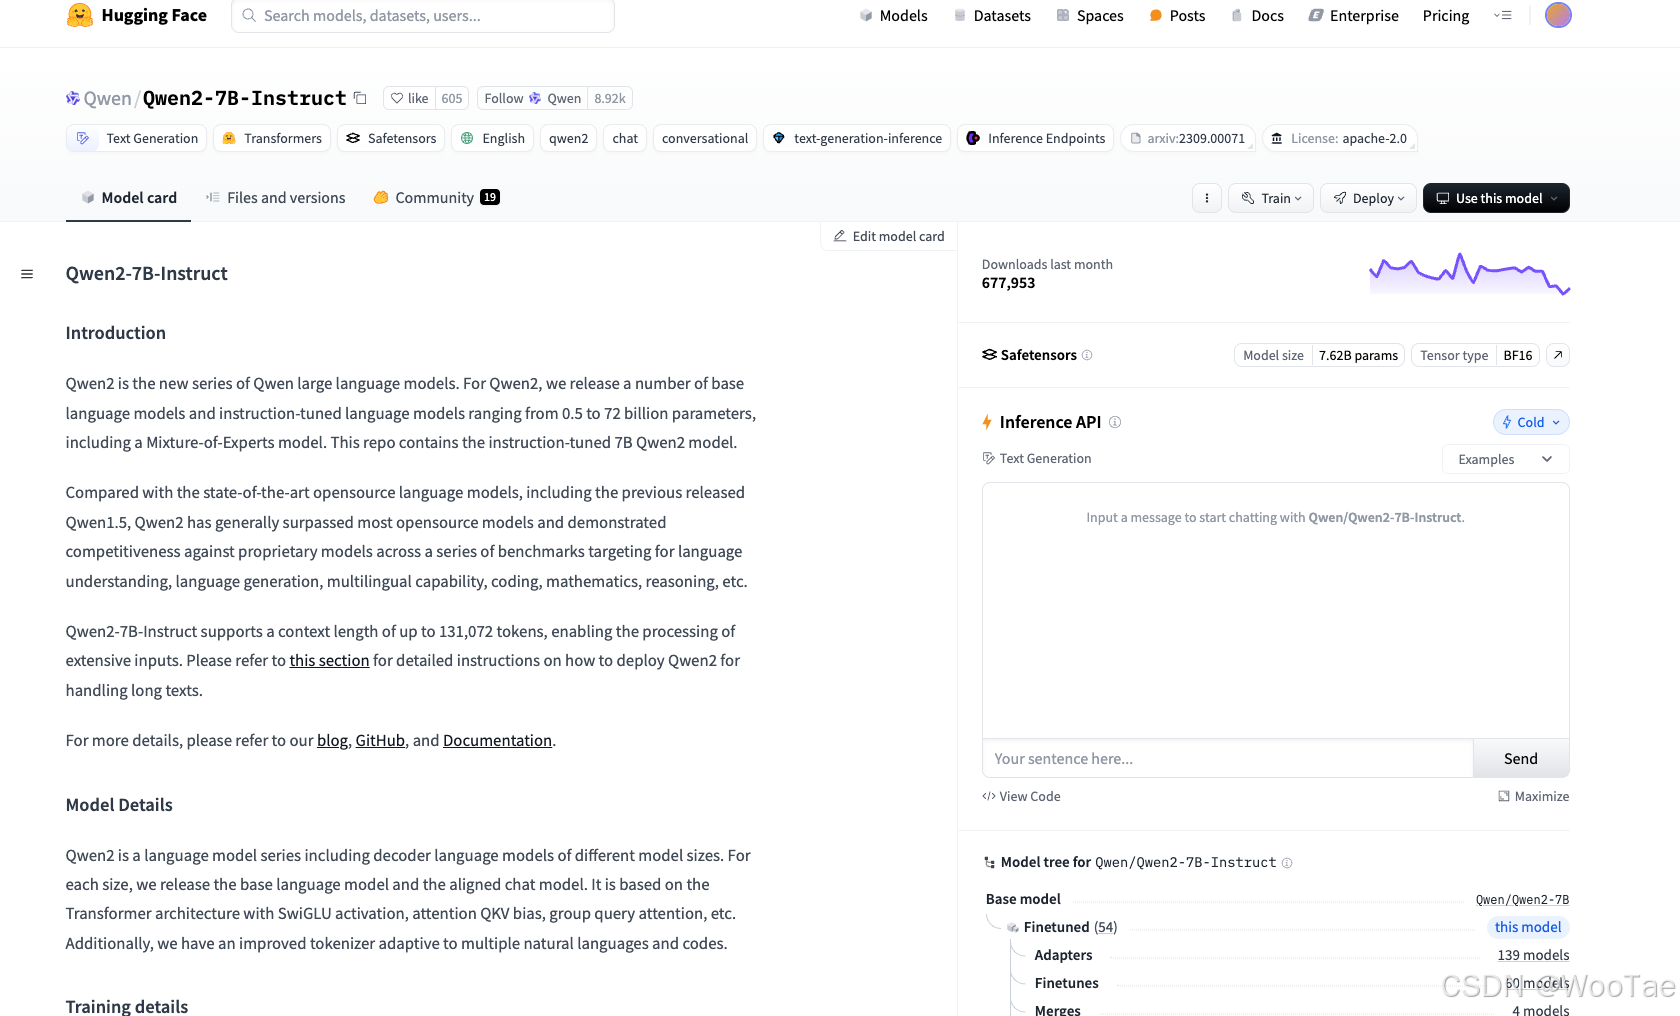The width and height of the screenshot is (1680, 1016).
Task: Expand the Cold status dropdown
Action: (1531, 422)
